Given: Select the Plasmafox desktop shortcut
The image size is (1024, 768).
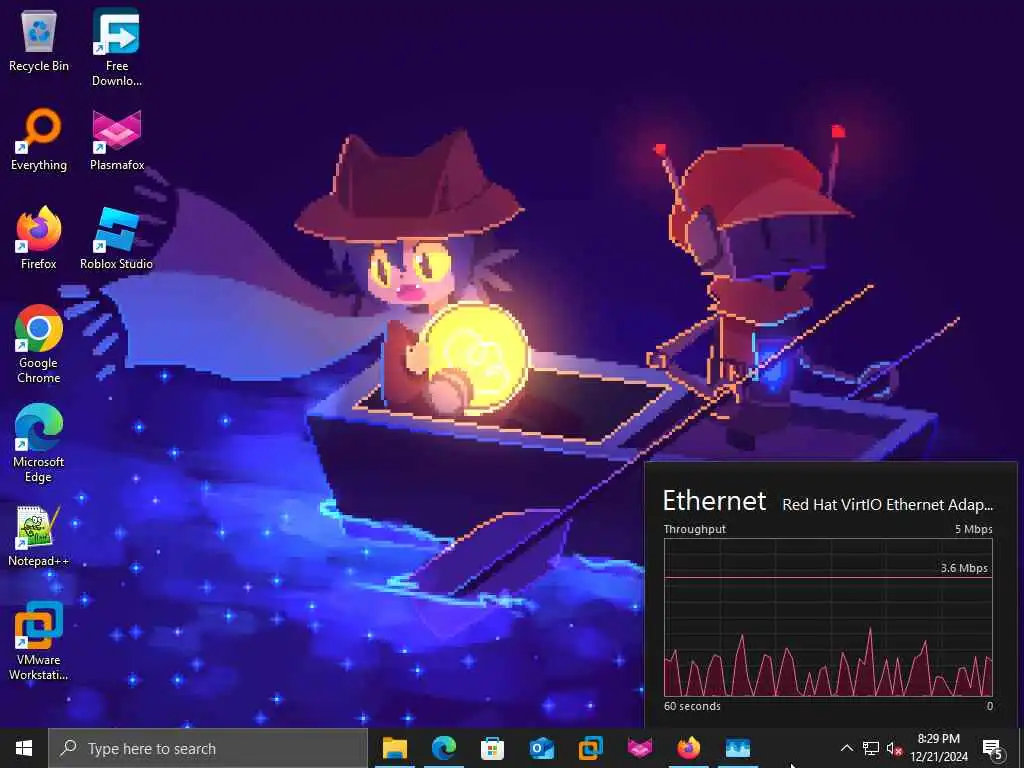Looking at the screenshot, I should coord(116,140).
